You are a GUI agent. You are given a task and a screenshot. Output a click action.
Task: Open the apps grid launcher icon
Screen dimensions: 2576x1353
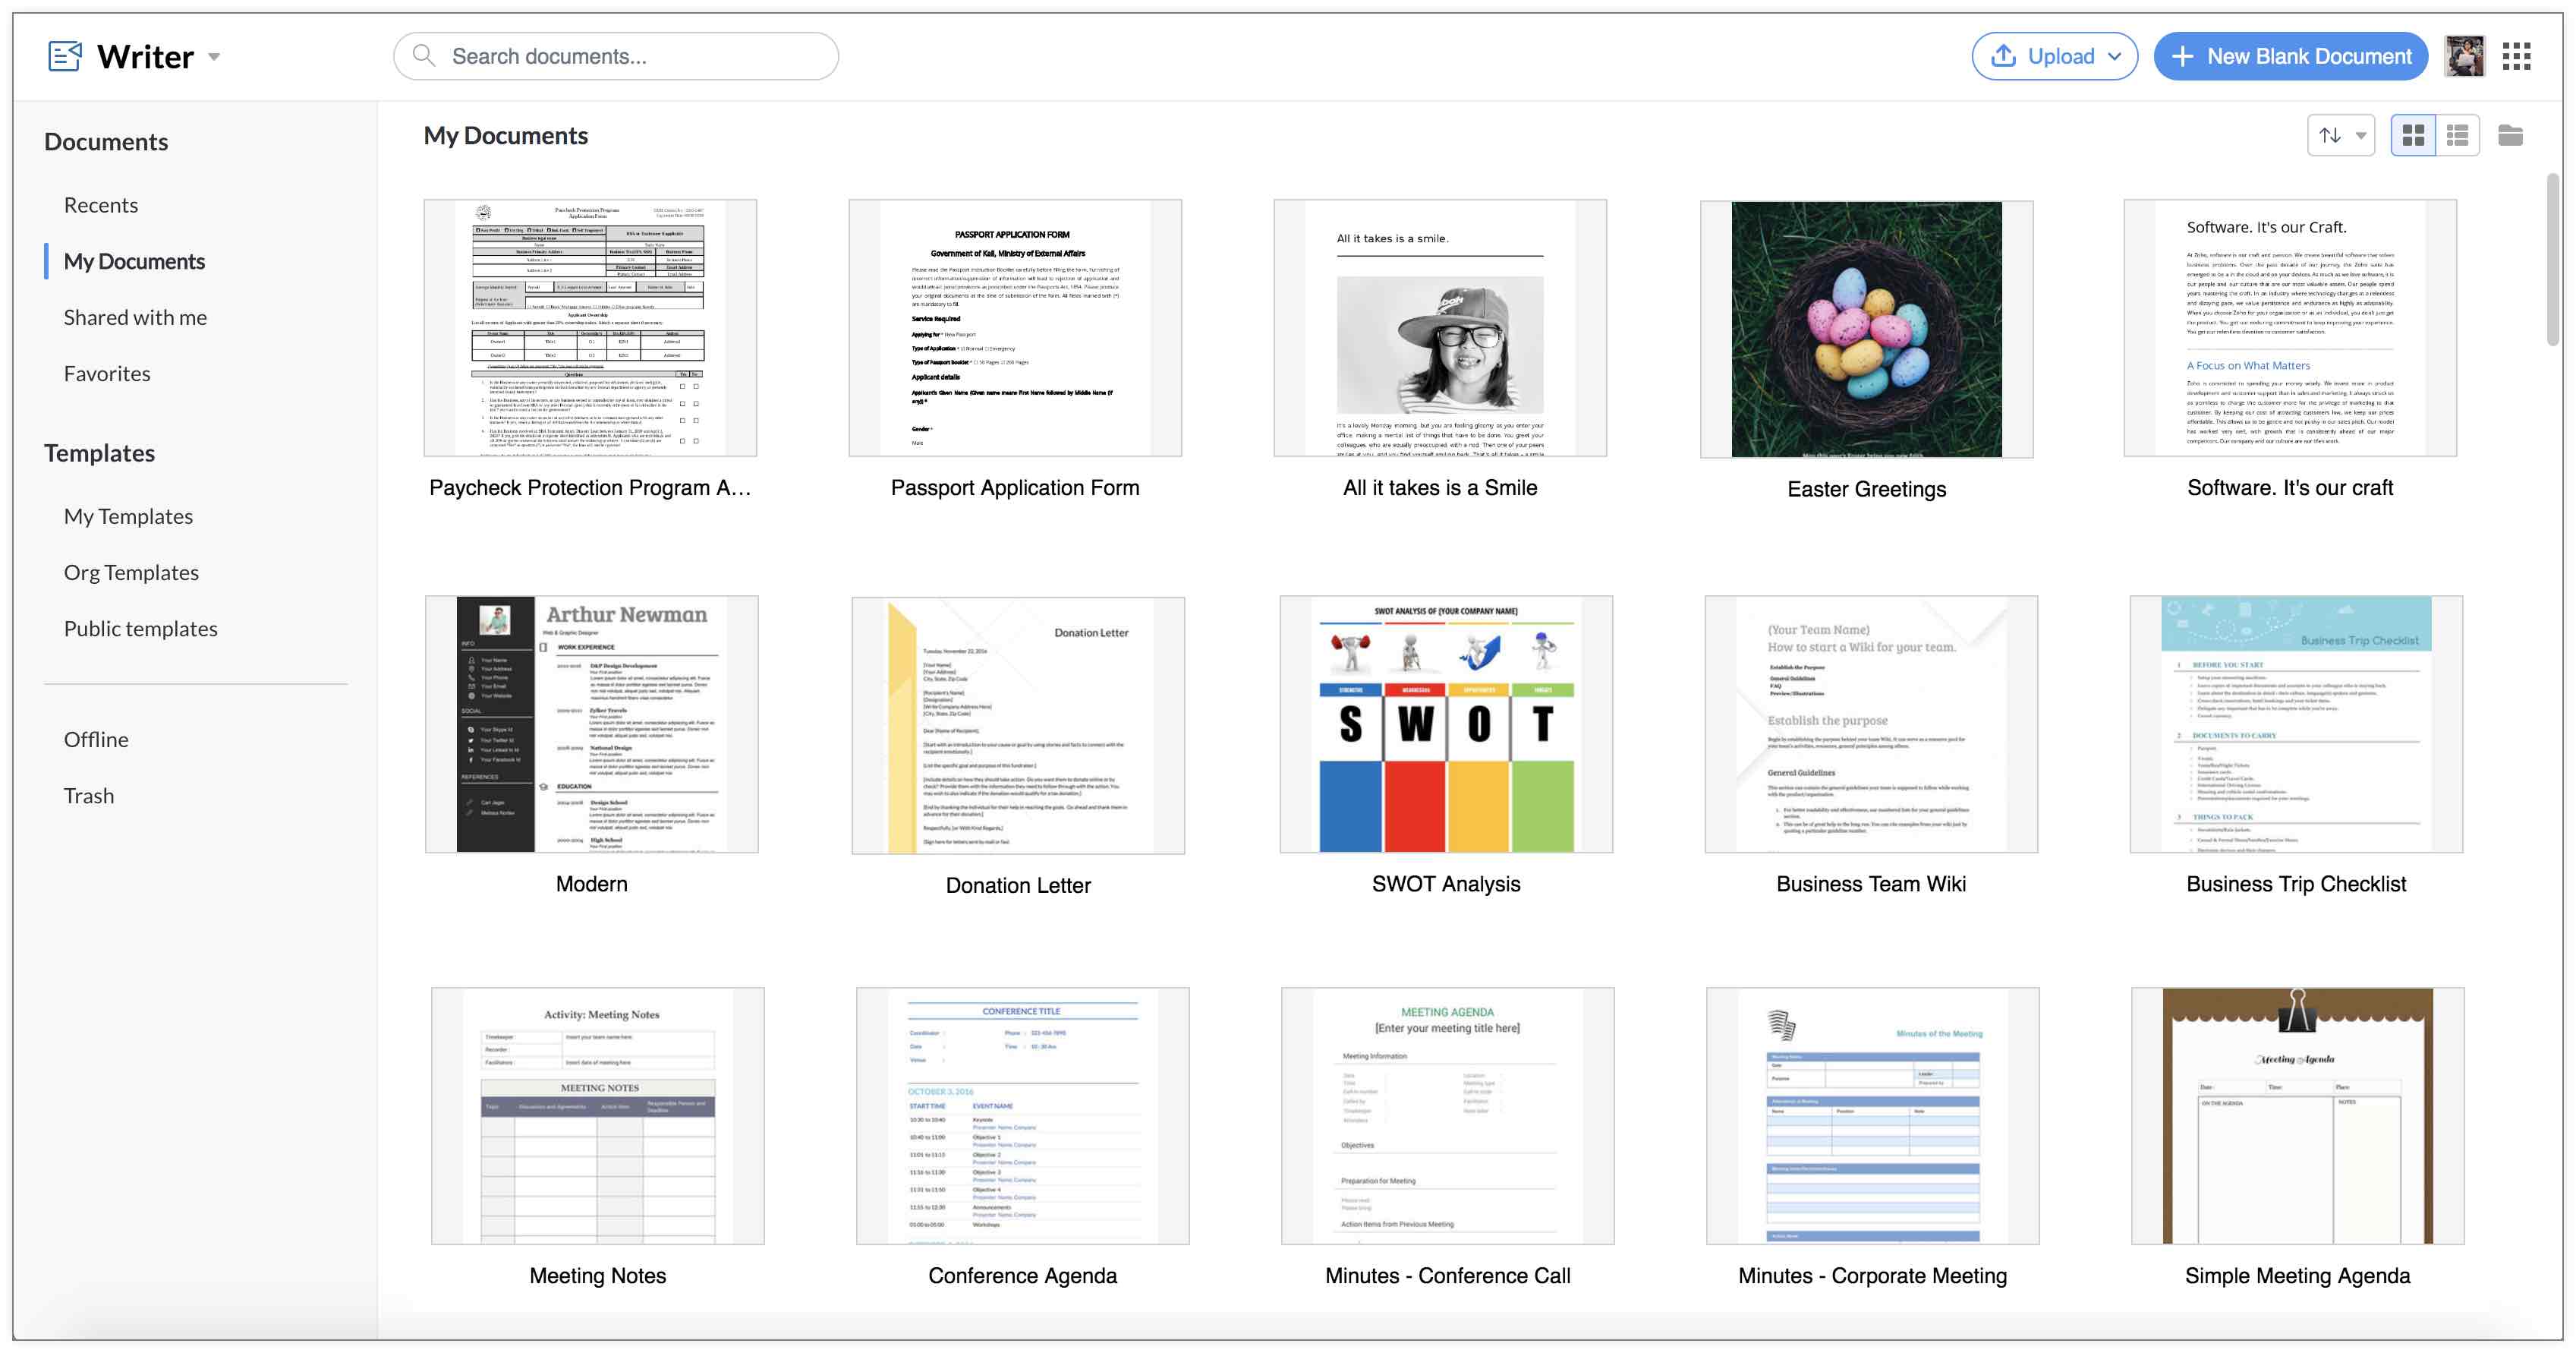click(x=2516, y=56)
